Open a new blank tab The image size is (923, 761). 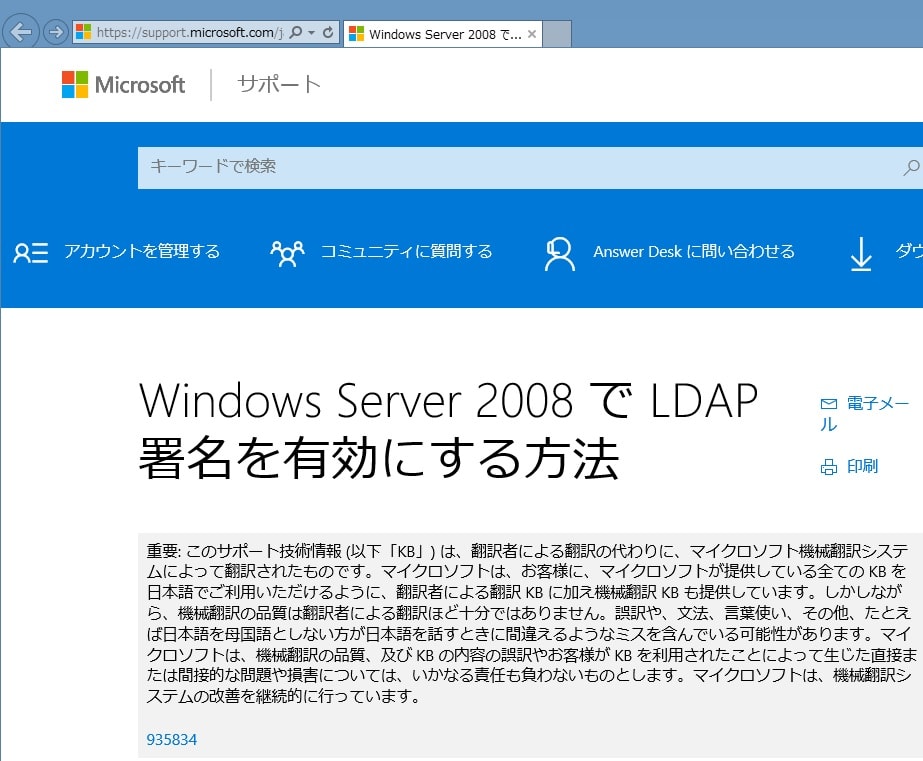pyautogui.click(x=556, y=34)
